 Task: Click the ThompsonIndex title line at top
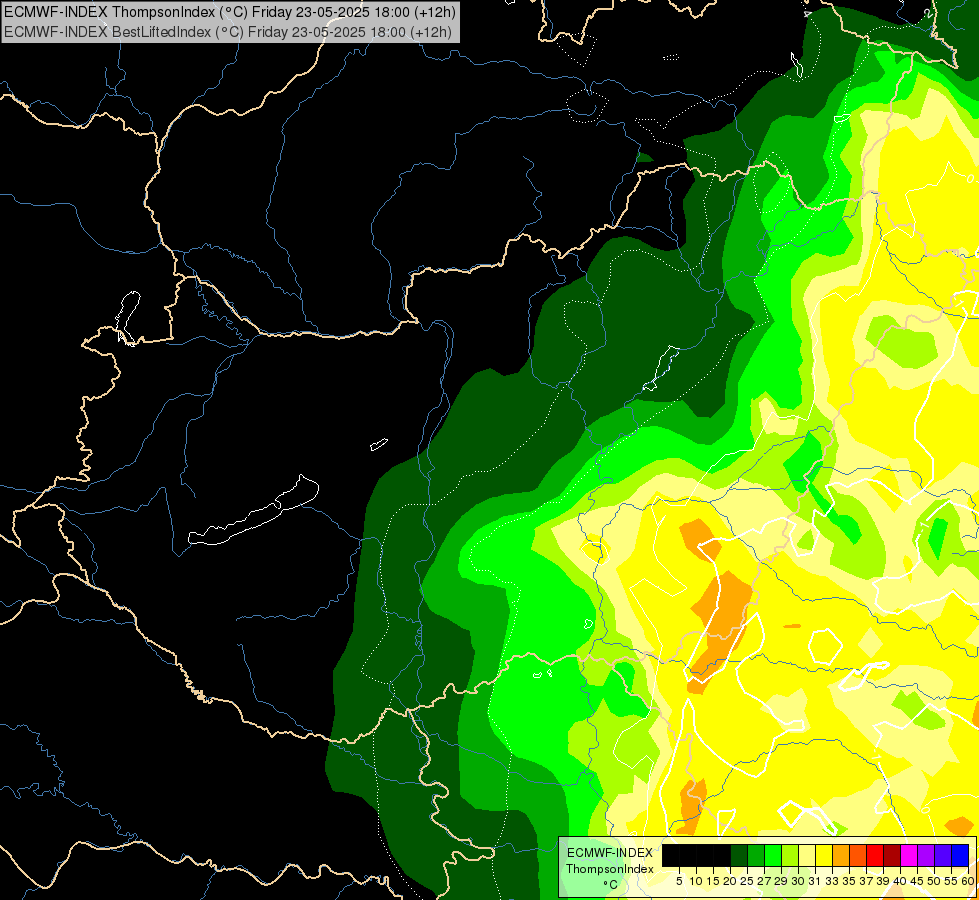[230, 11]
